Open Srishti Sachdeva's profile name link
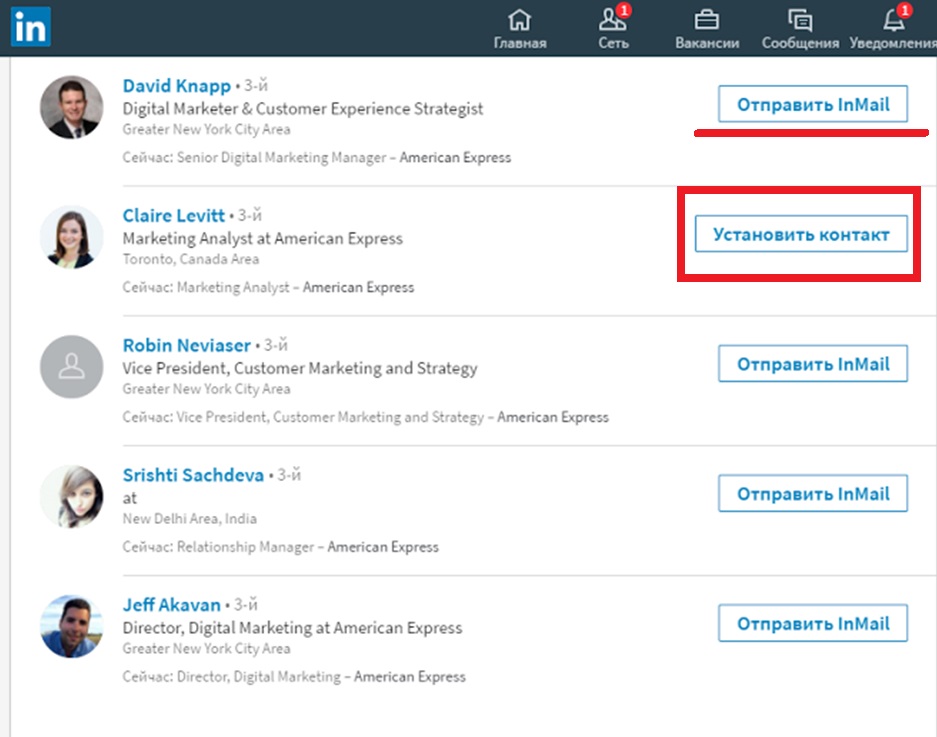 [x=193, y=475]
